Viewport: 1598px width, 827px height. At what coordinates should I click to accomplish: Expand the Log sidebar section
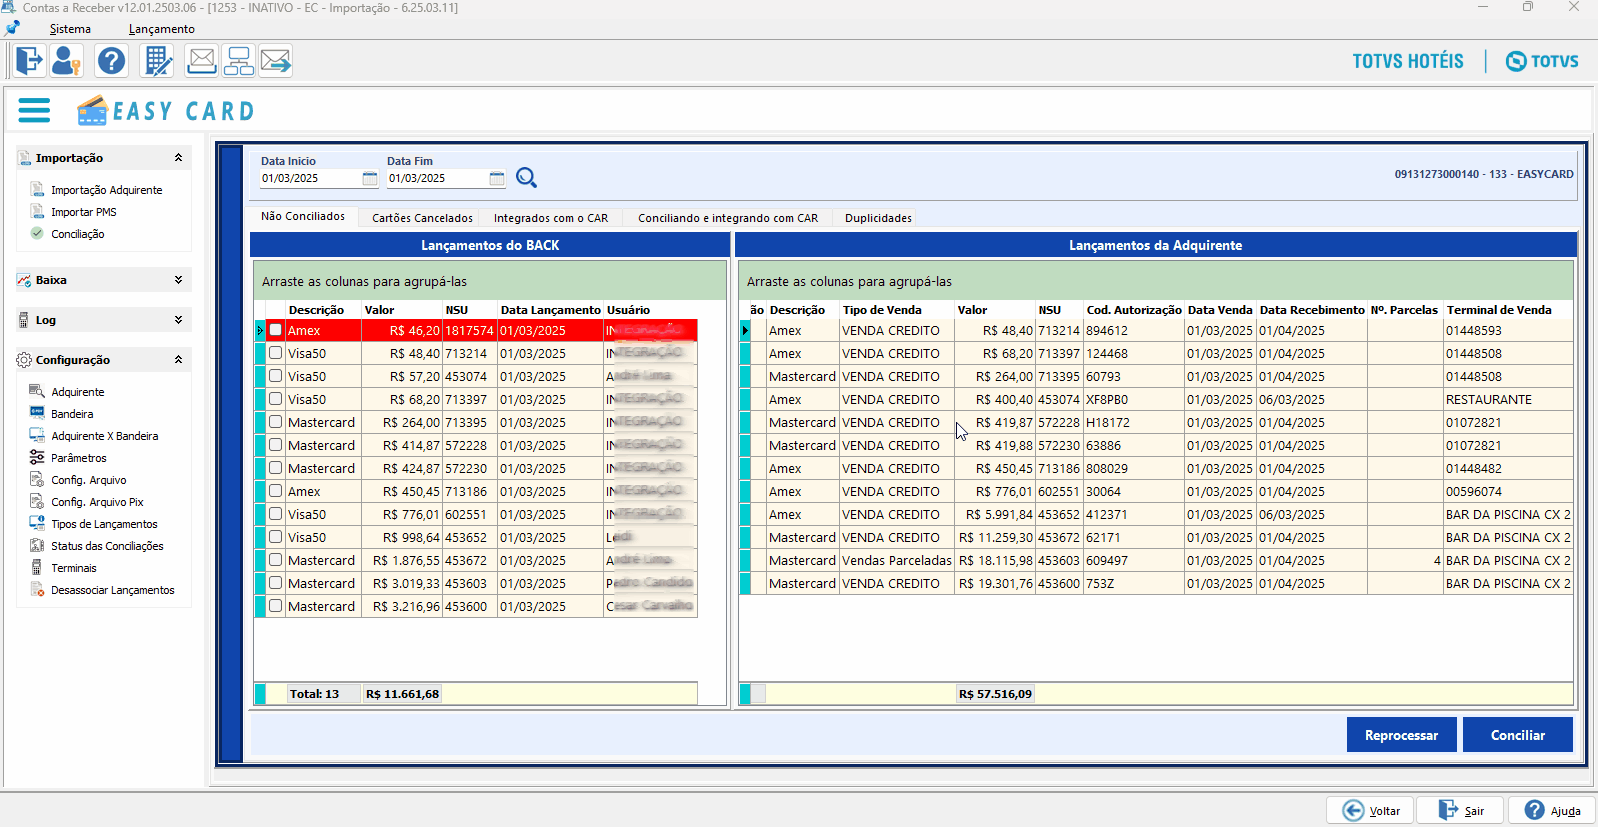[x=178, y=320]
